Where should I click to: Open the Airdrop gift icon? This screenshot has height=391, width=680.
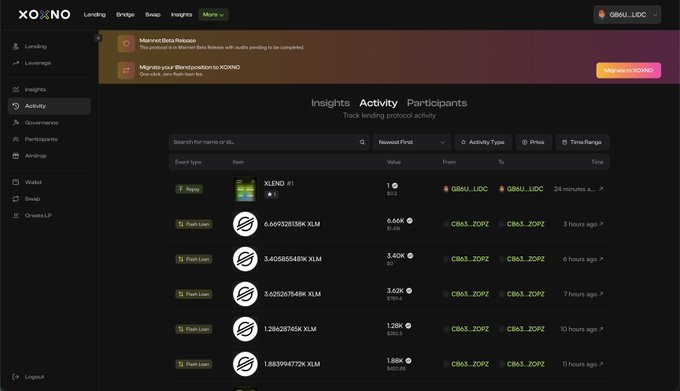(16, 156)
